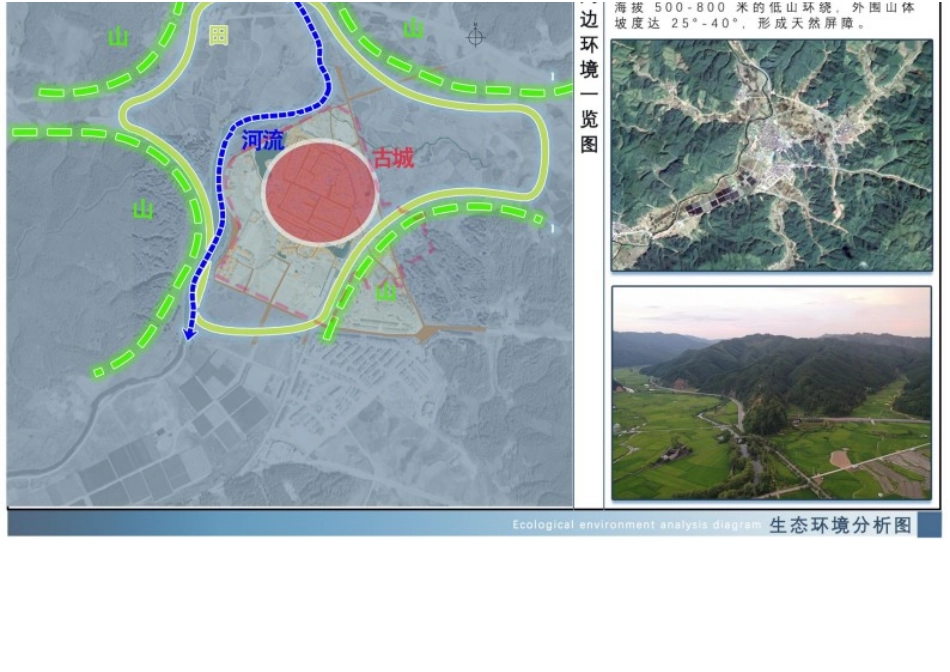Click the blue 河流 river label
Image resolution: width=950 pixels, height=672 pixels.
263,142
